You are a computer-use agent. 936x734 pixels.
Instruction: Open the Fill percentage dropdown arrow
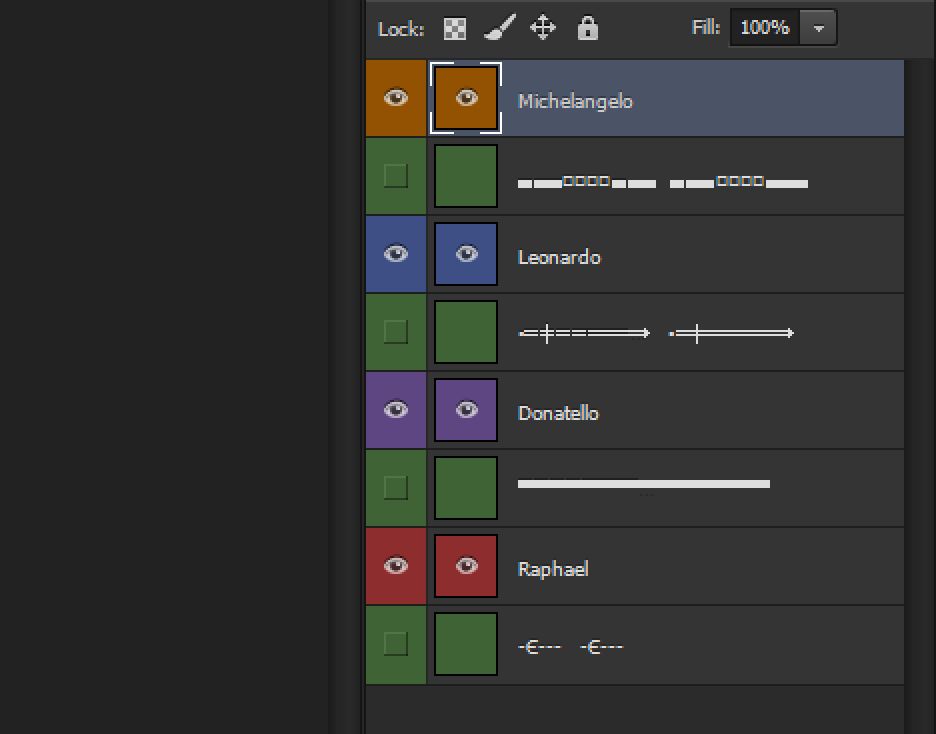click(x=819, y=28)
